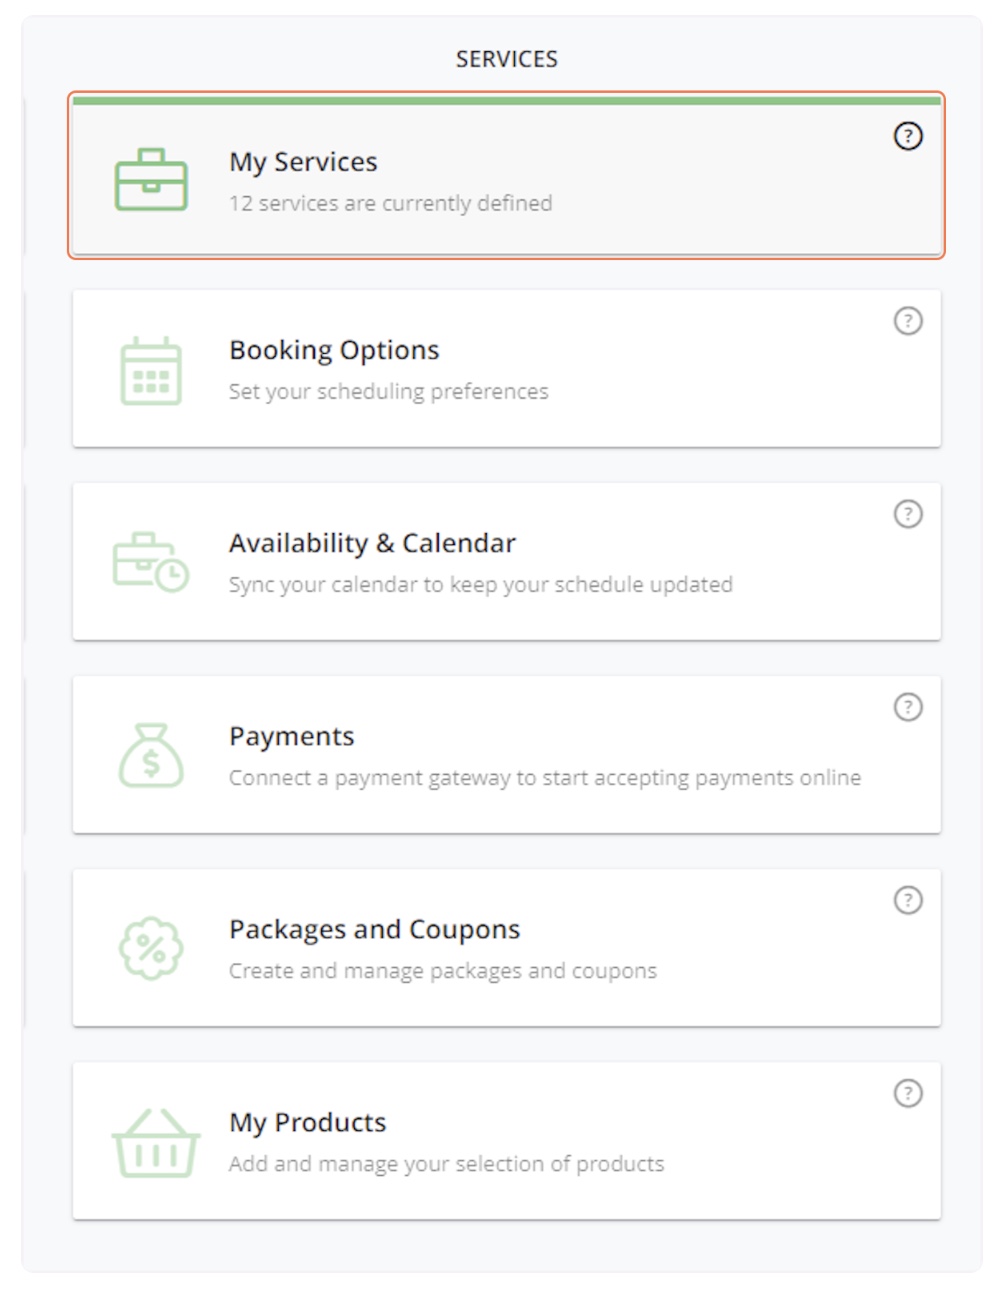Click the briefcase icon for My Services
Viewport: 1002px width, 1296px height.
151,180
